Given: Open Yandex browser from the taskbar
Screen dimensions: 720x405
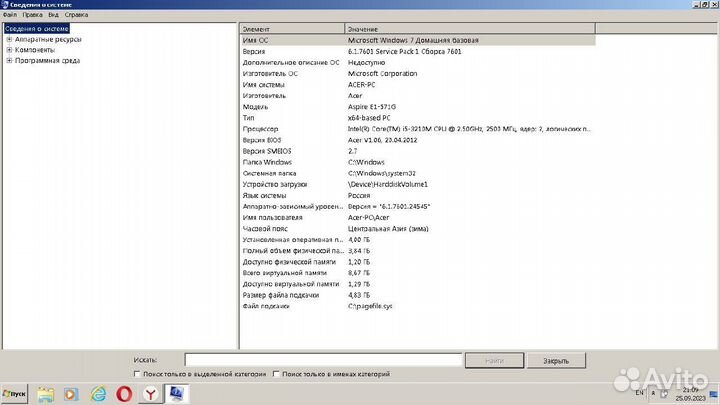Looking at the screenshot, I should [151, 394].
